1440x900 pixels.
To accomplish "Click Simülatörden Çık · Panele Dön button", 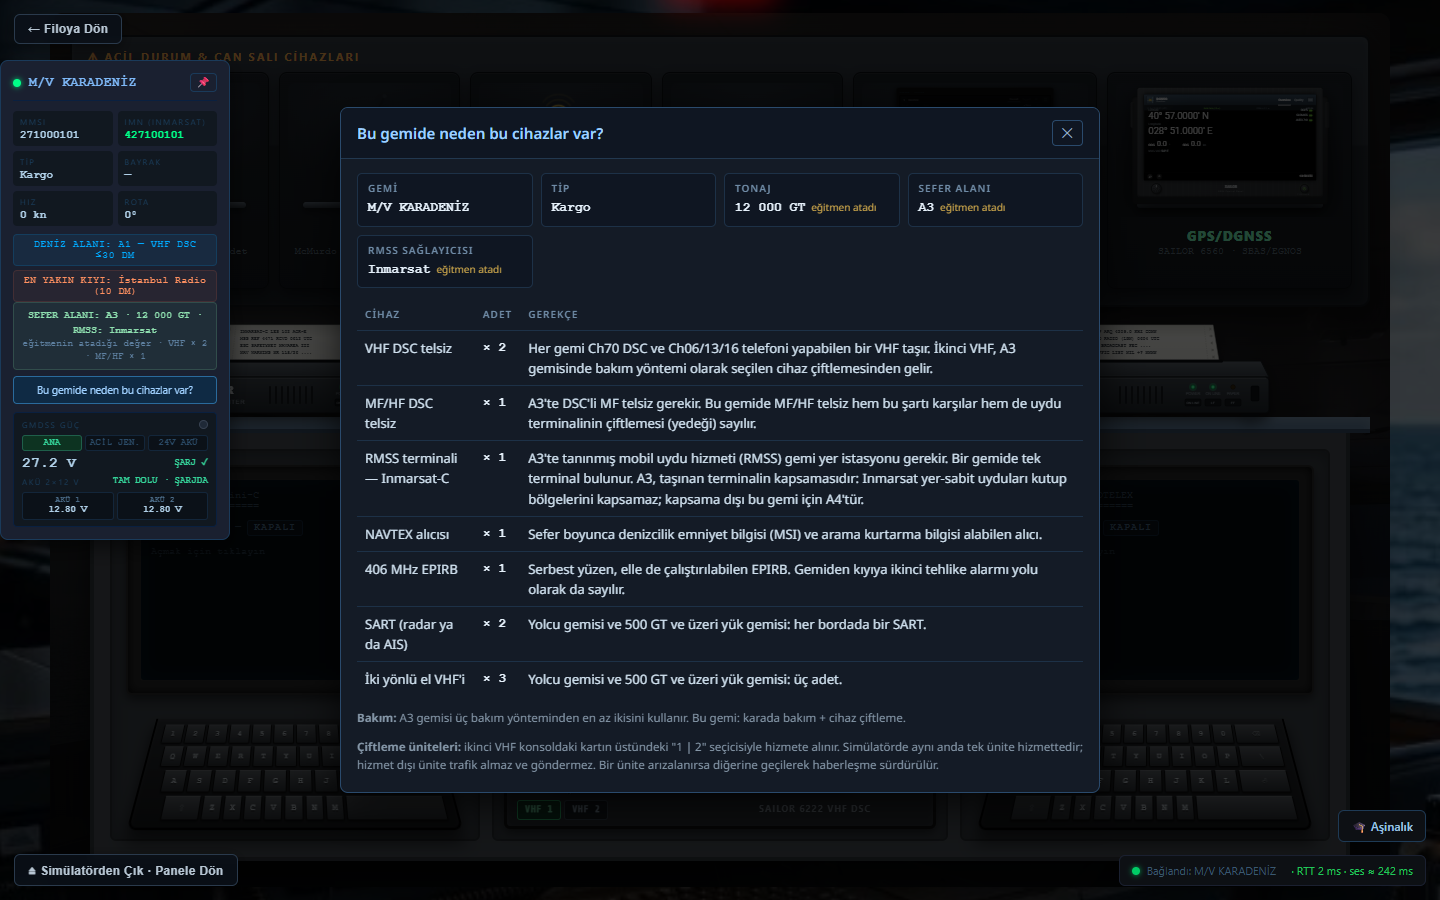I will pyautogui.click(x=126, y=871).
